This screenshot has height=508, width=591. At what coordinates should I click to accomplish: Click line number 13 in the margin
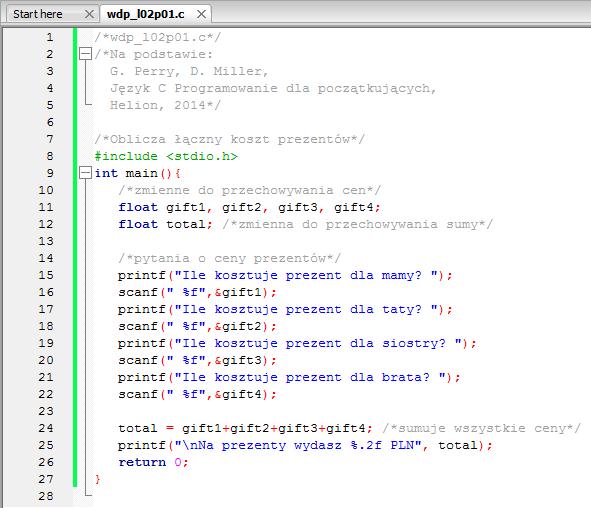[46, 241]
